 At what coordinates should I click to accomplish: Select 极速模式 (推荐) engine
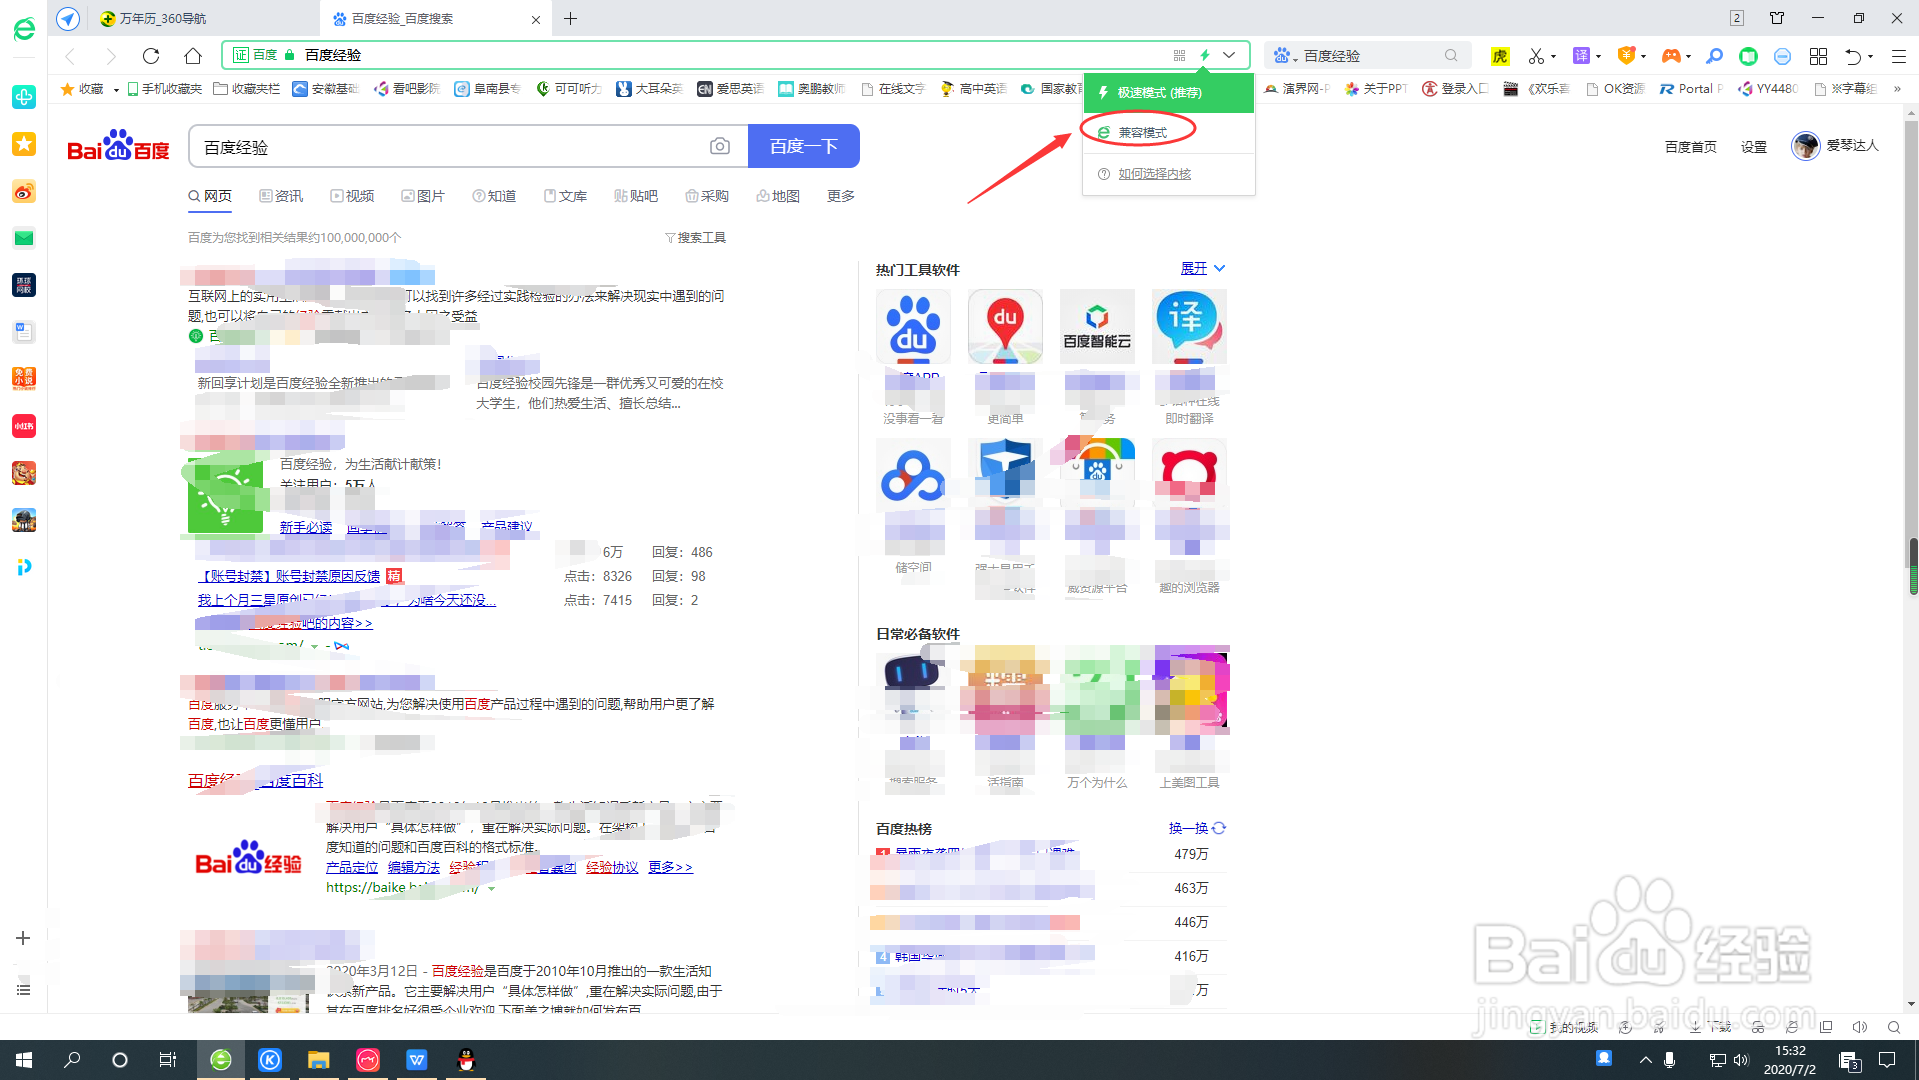[1168, 93]
